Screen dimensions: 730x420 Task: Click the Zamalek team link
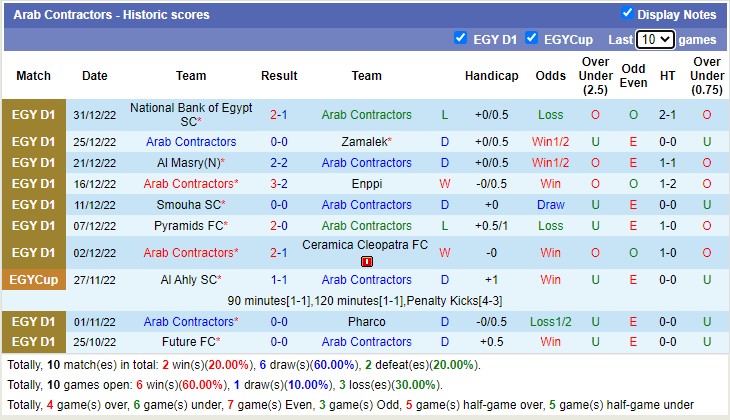coord(364,142)
